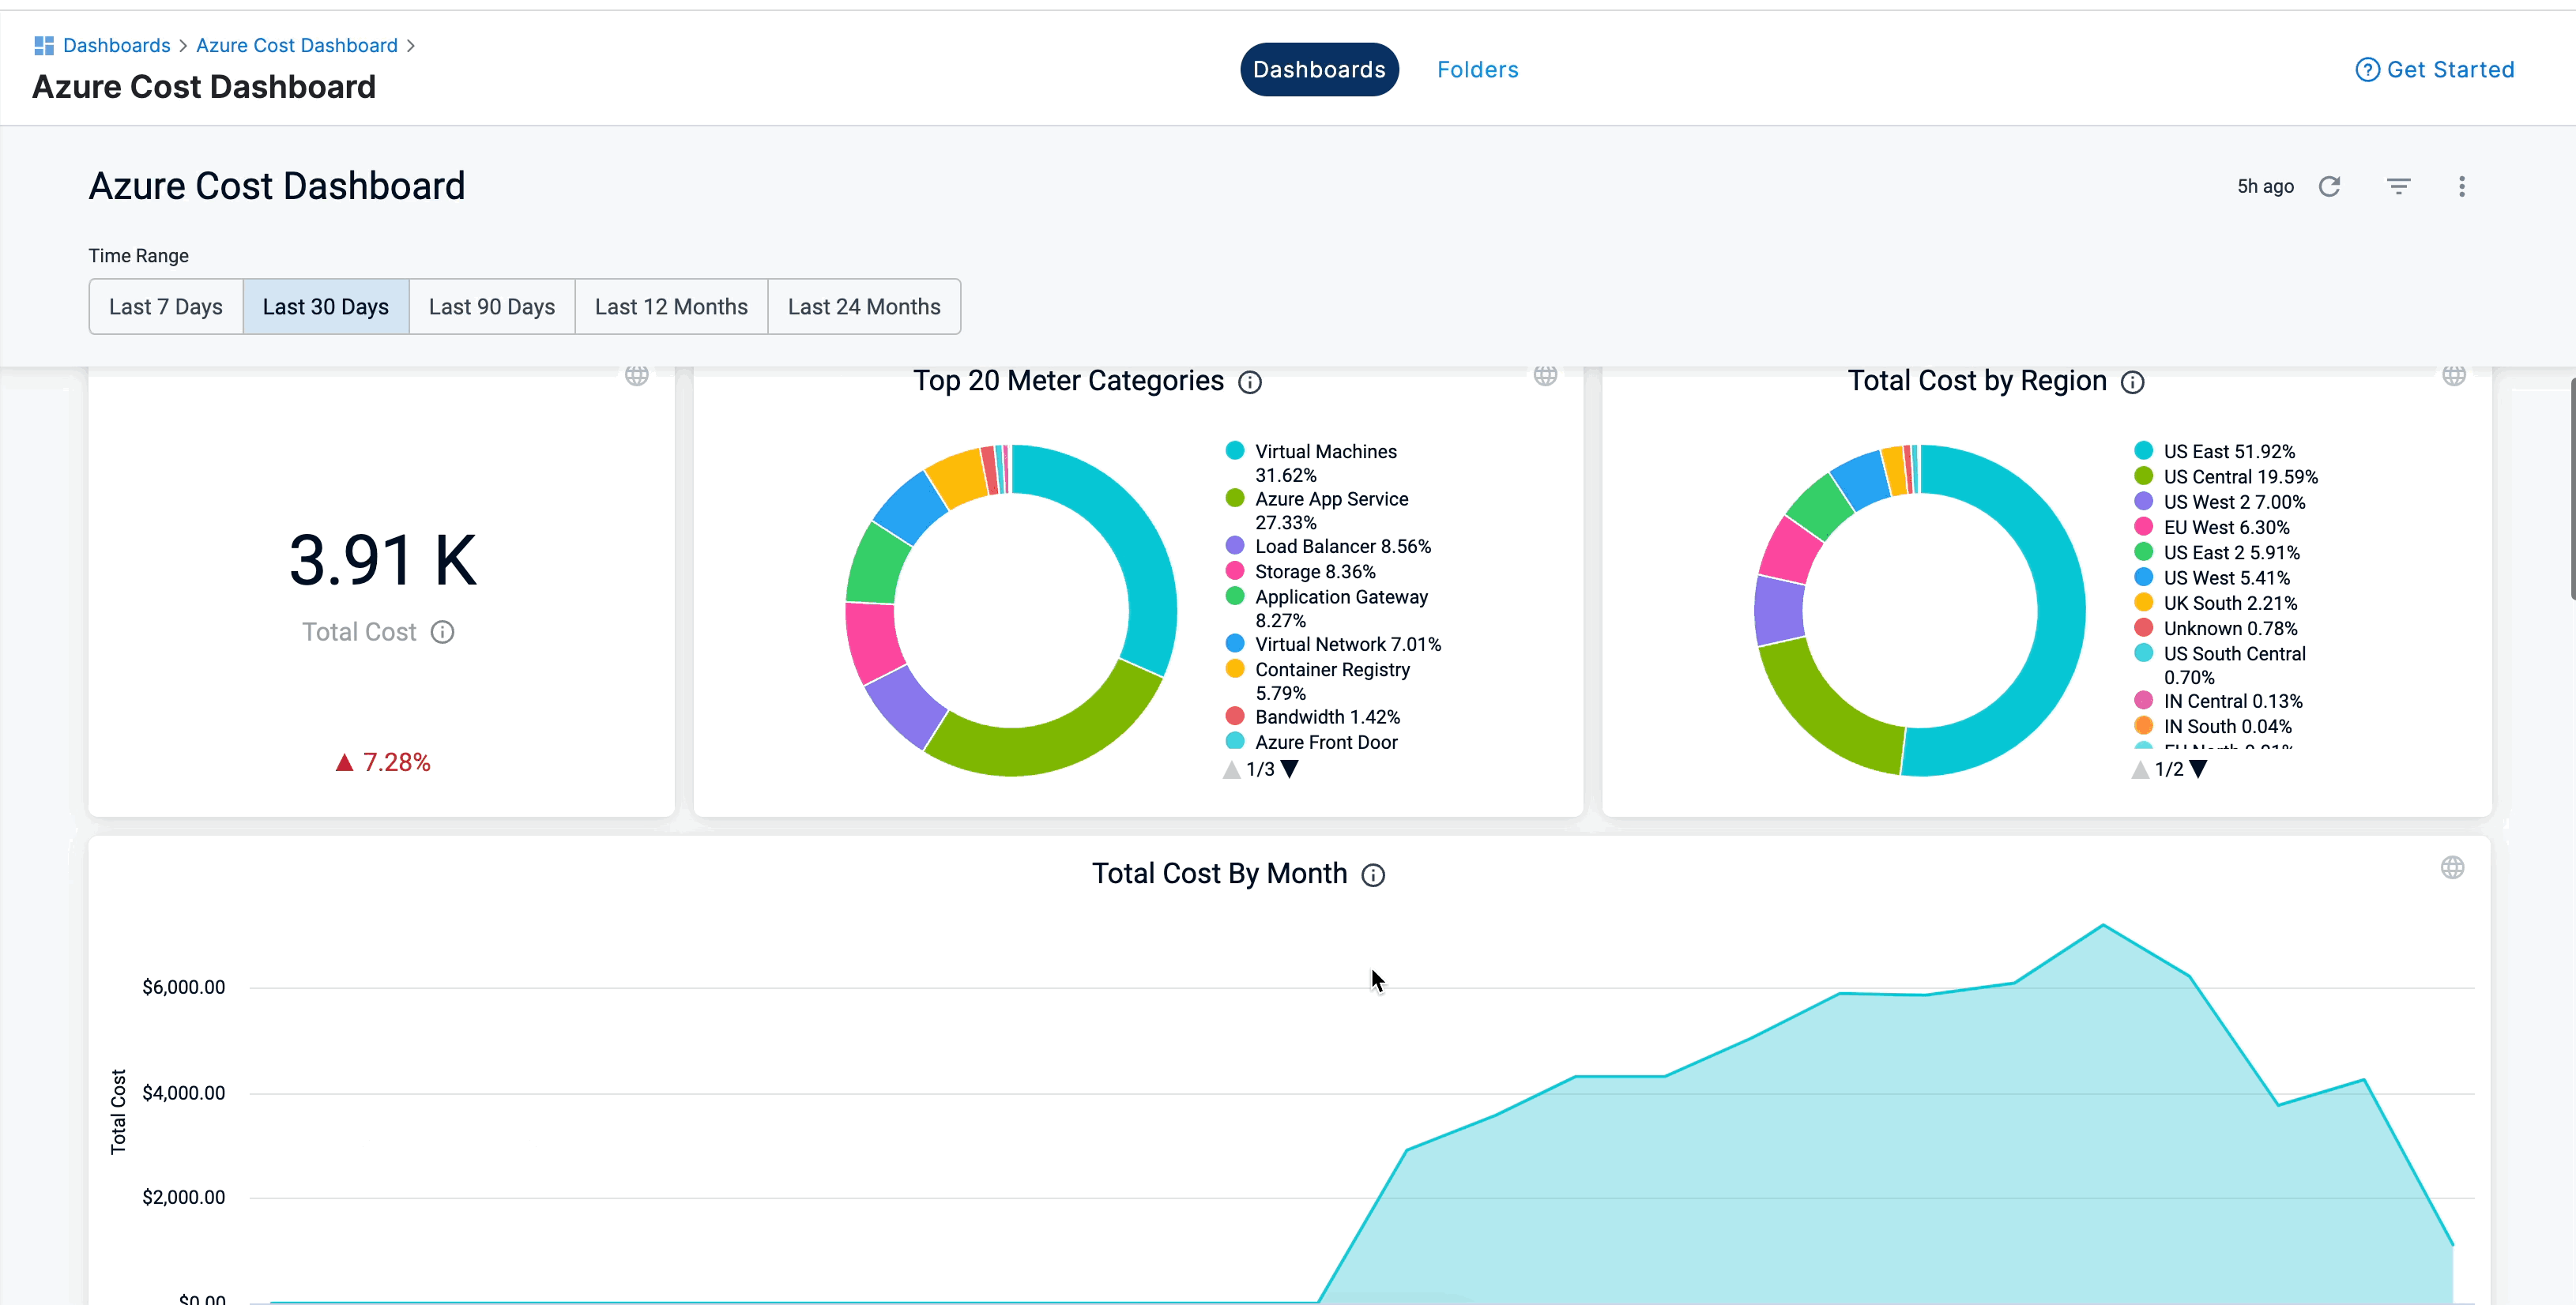Switch to the Folders tab

1477,69
